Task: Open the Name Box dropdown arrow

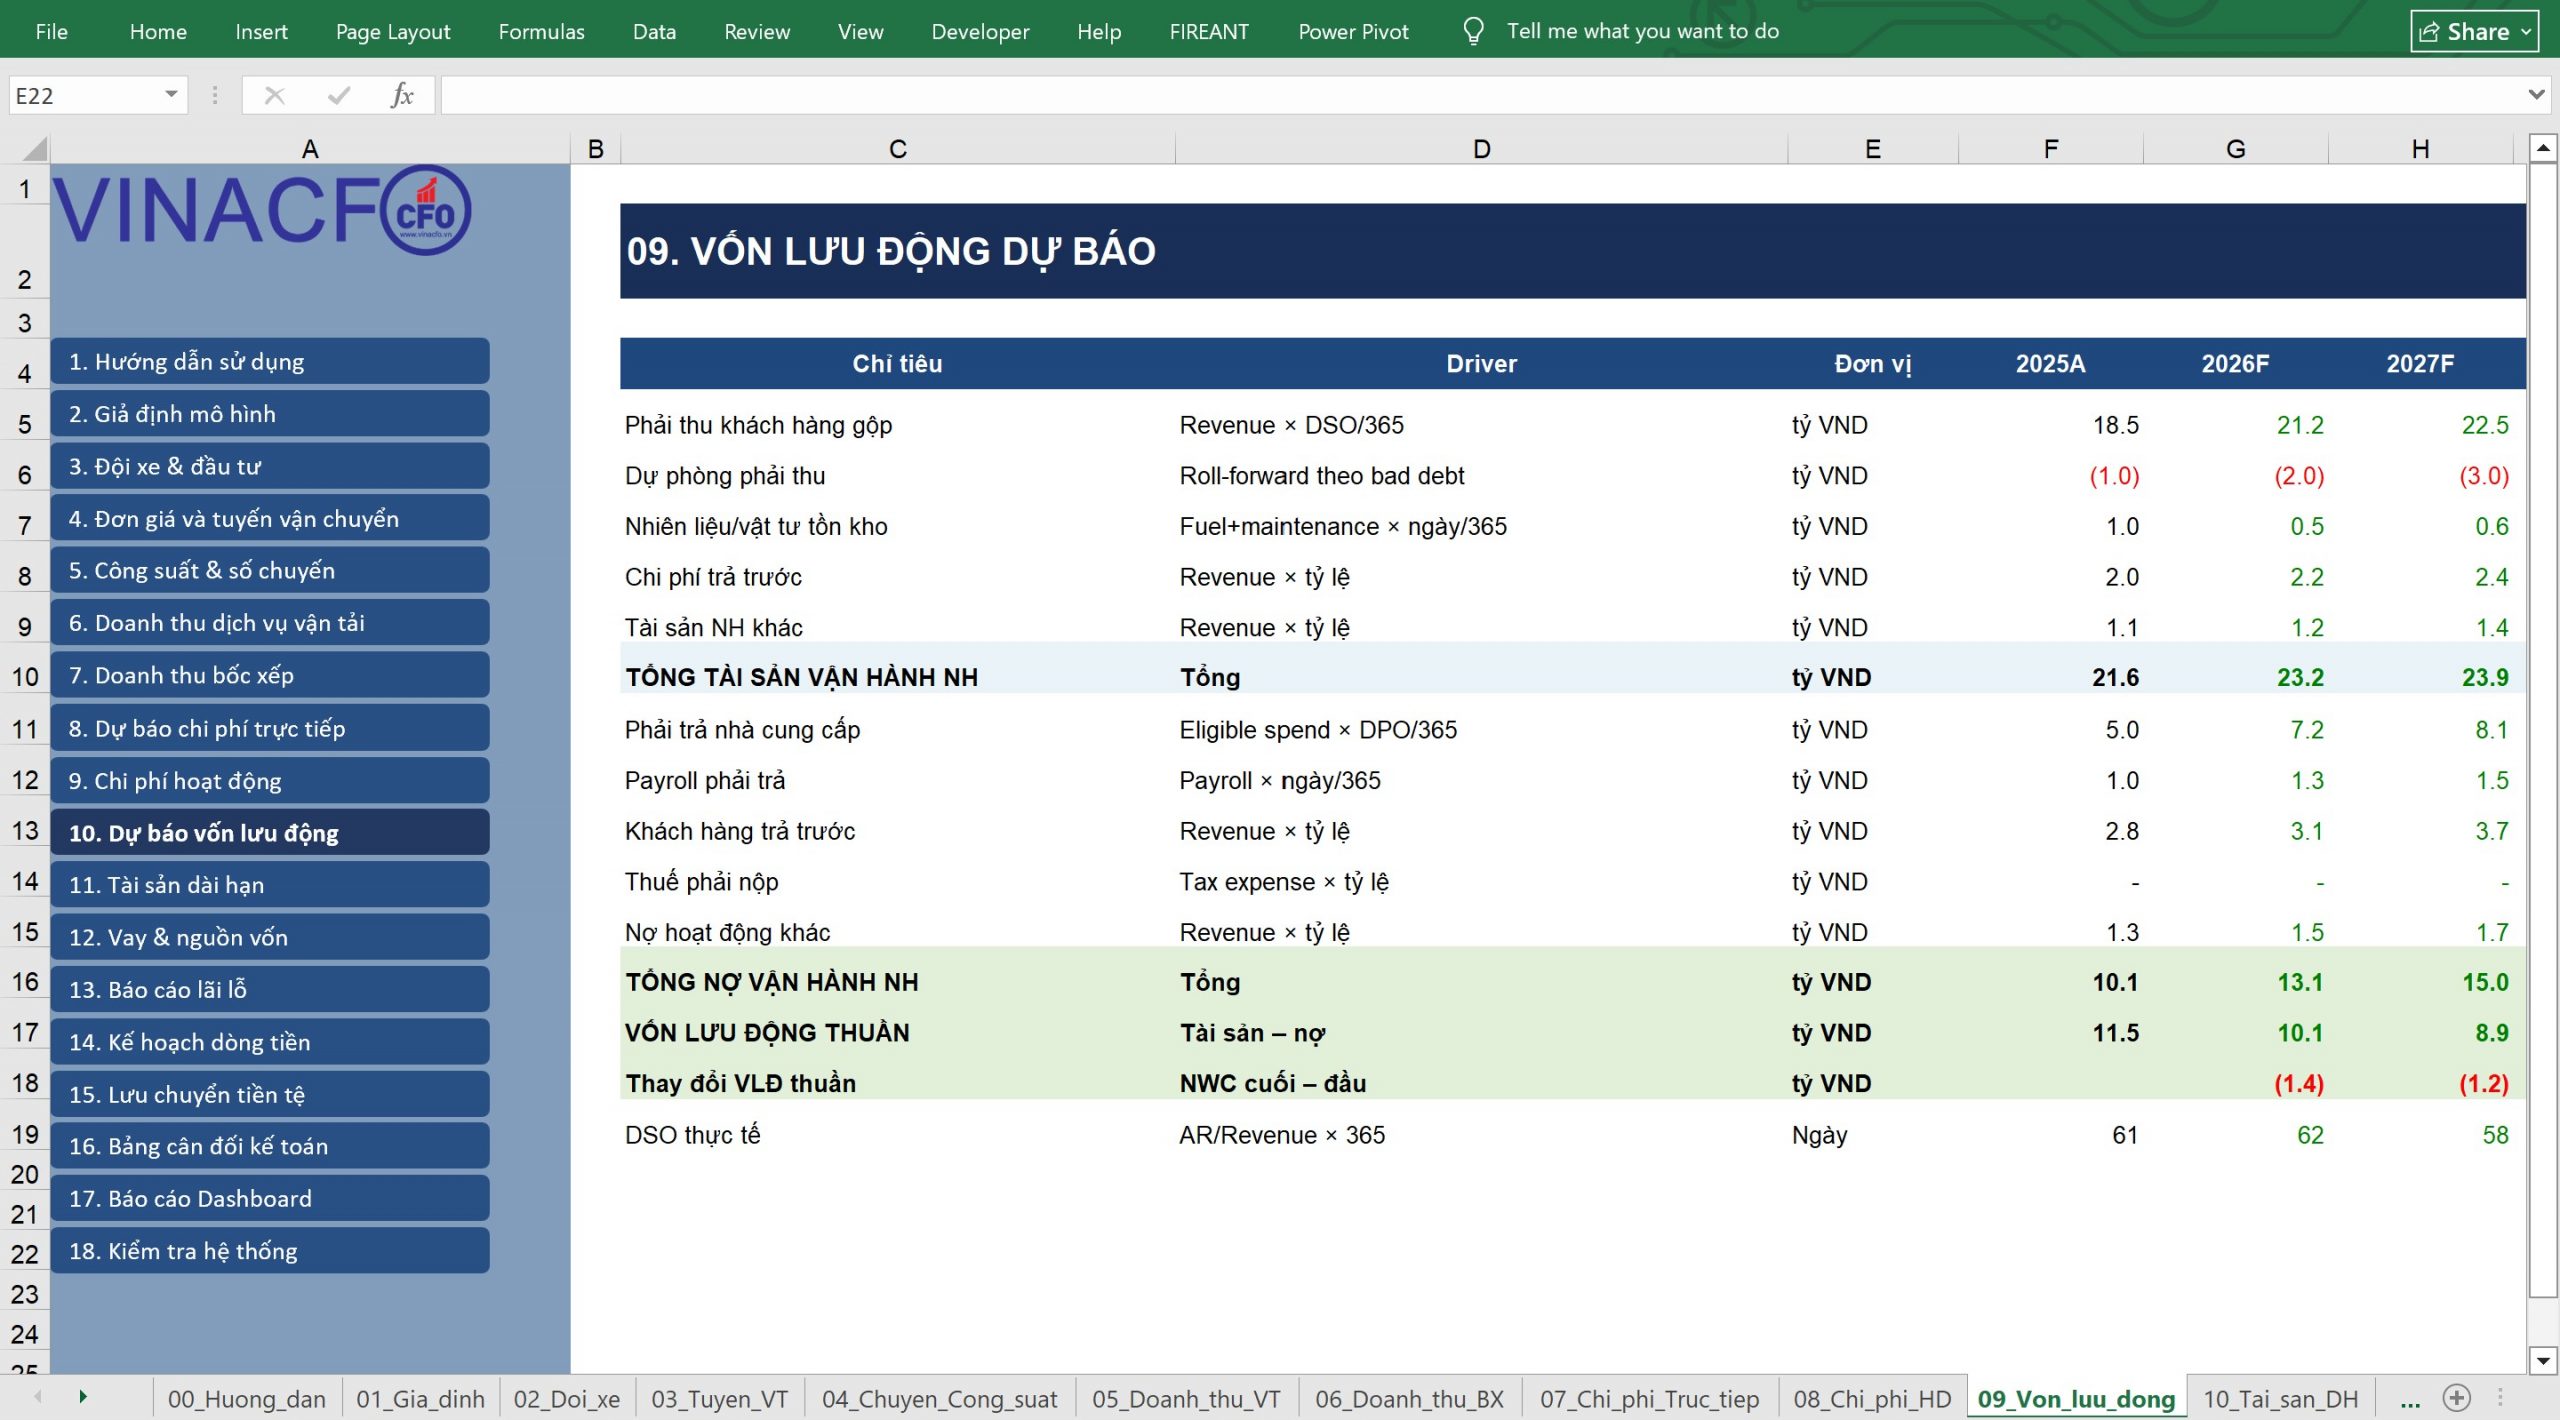Action: [171, 95]
